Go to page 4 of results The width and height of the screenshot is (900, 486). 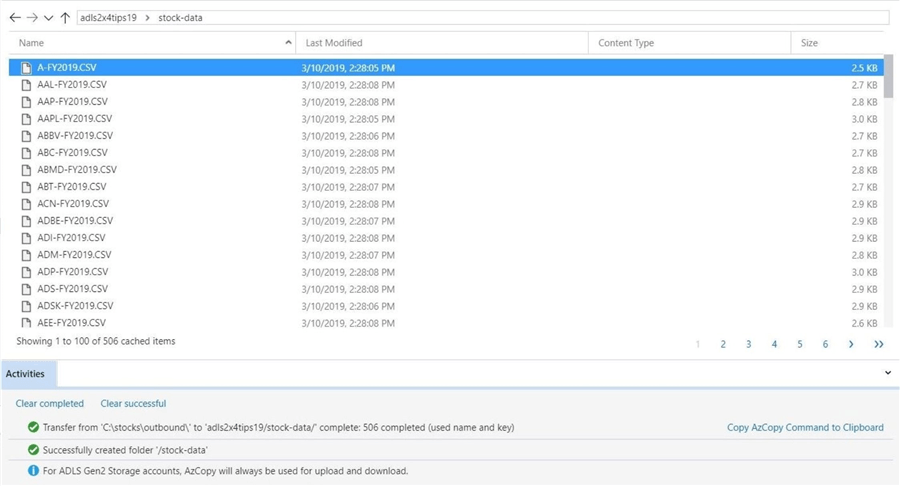(x=774, y=344)
